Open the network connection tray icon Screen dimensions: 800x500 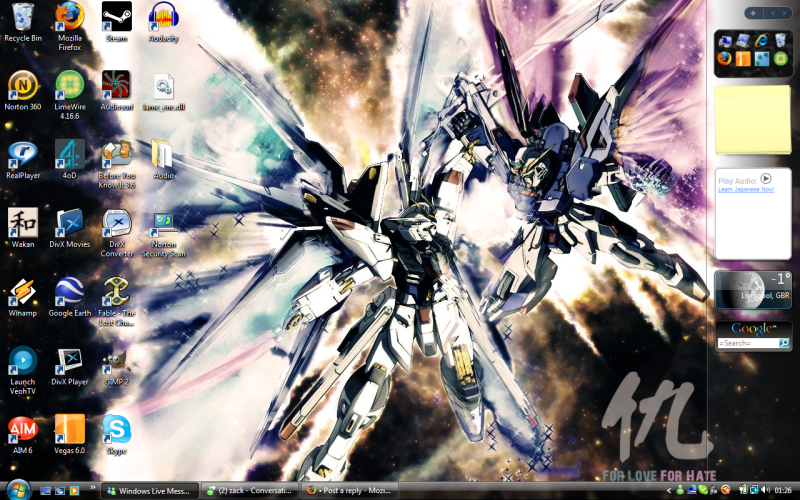[x=754, y=490]
